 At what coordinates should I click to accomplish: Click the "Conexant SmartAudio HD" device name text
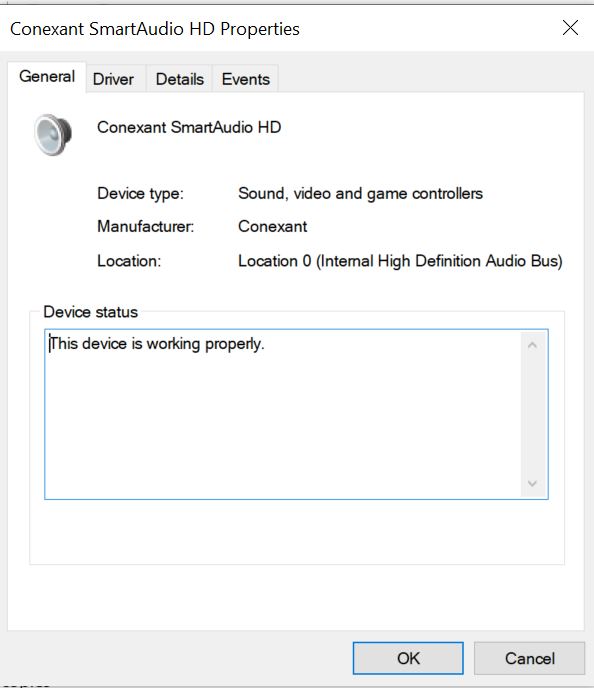point(189,127)
